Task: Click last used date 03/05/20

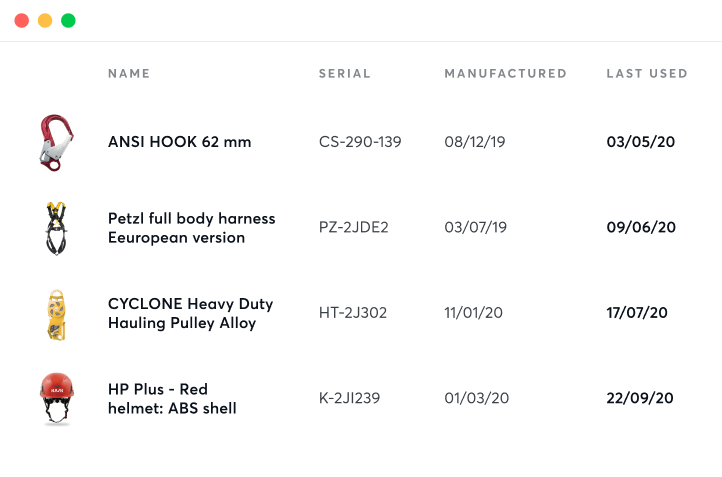Action: [x=641, y=142]
